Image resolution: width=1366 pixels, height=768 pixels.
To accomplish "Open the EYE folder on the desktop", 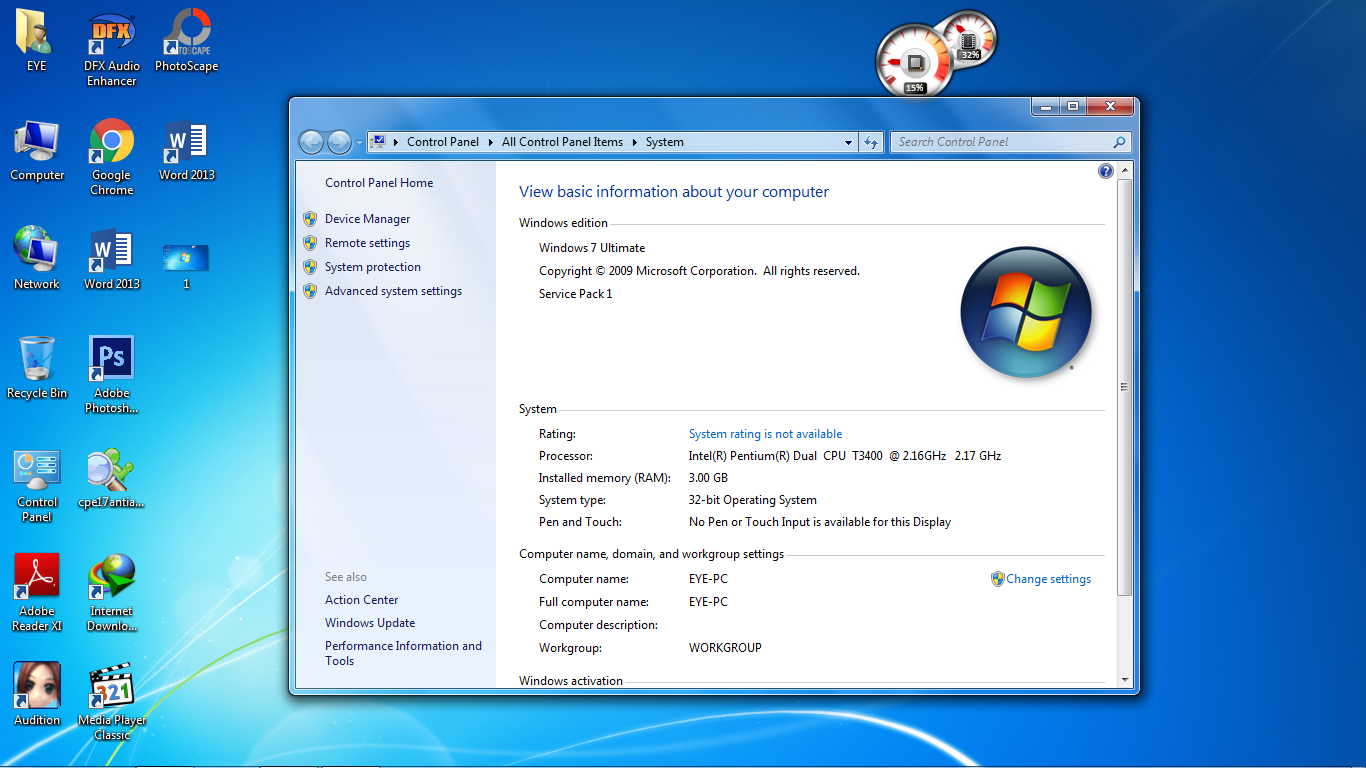I will (x=37, y=41).
